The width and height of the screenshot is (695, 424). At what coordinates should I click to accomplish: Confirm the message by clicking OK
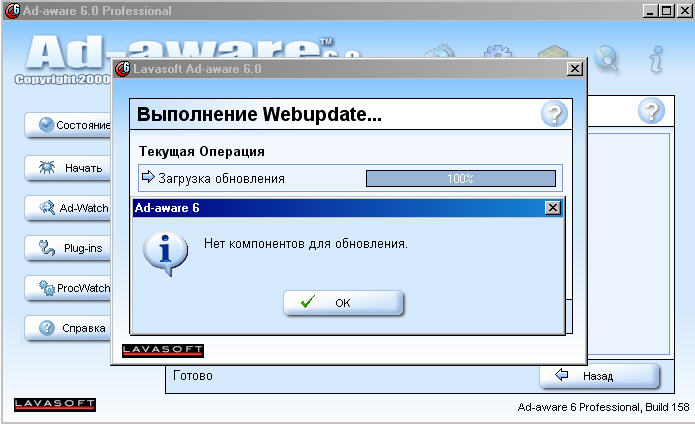343,303
